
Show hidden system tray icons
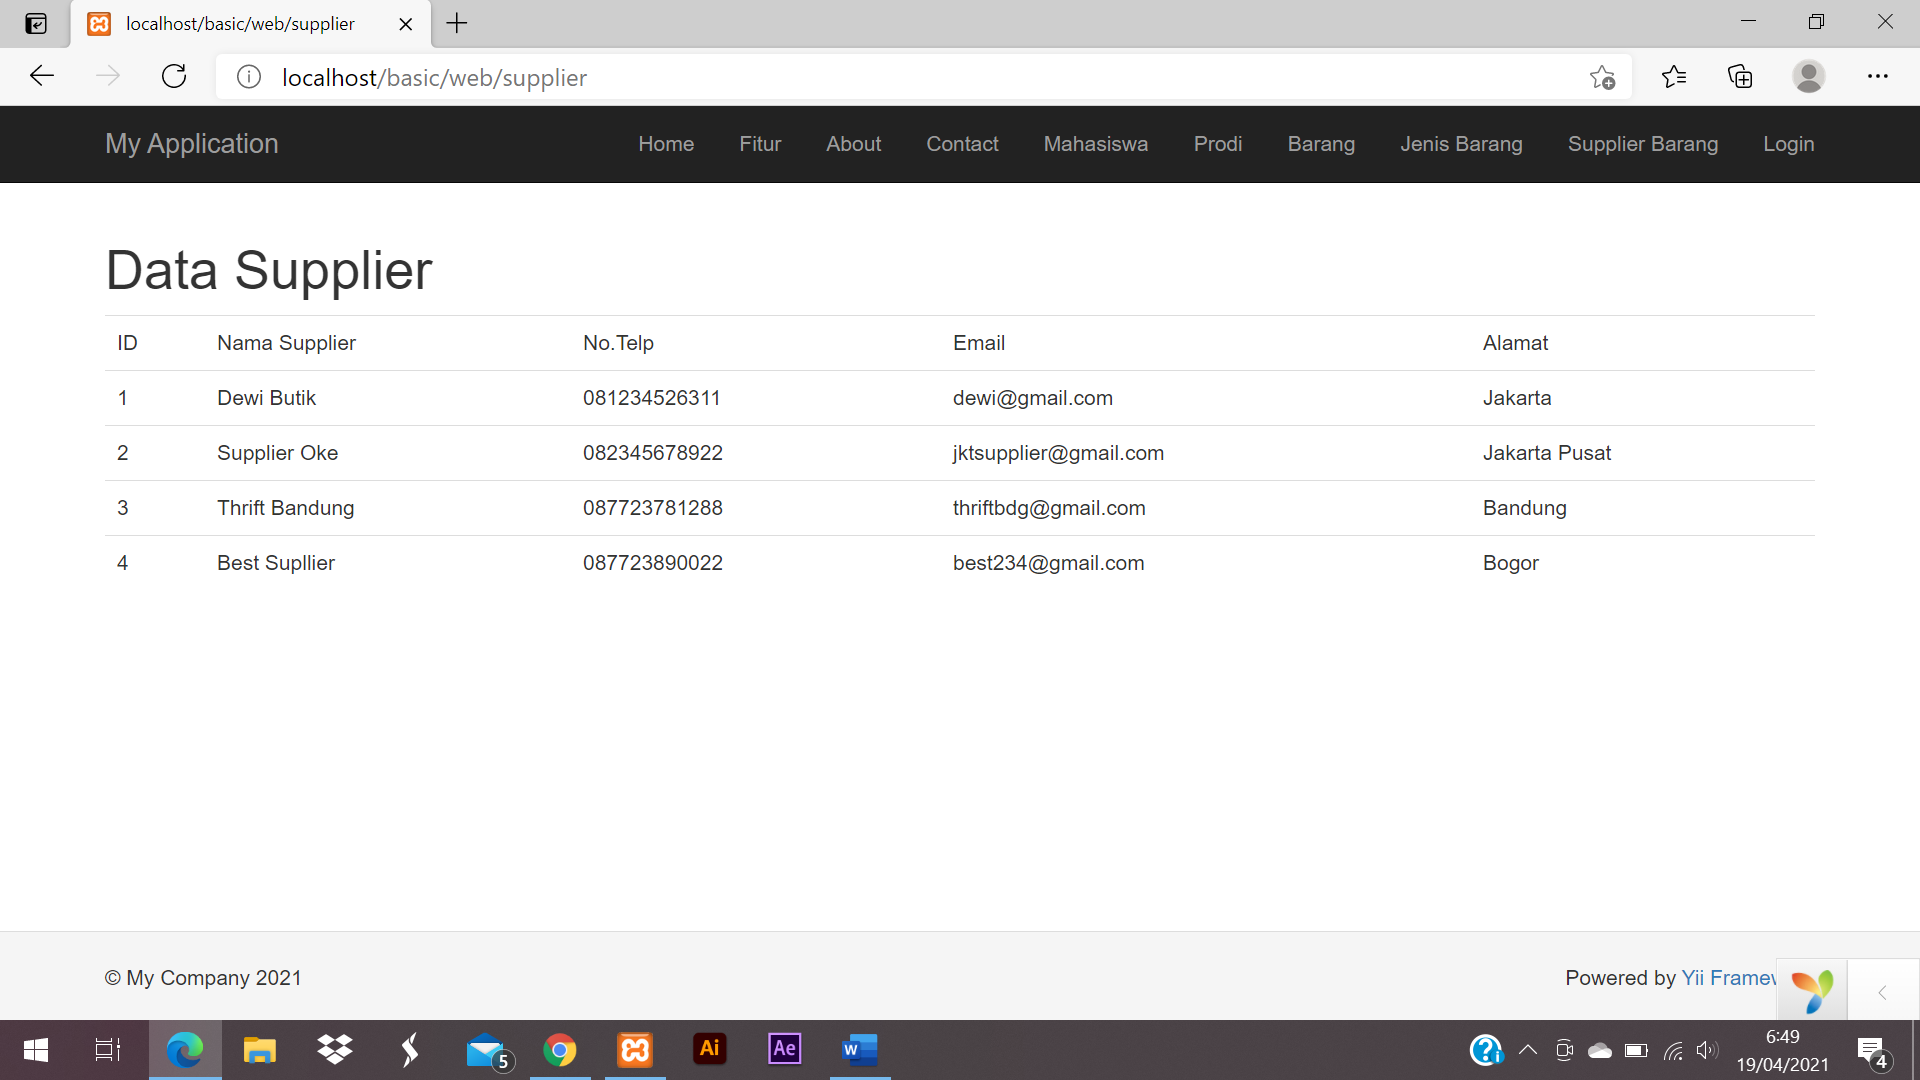coord(1527,1050)
